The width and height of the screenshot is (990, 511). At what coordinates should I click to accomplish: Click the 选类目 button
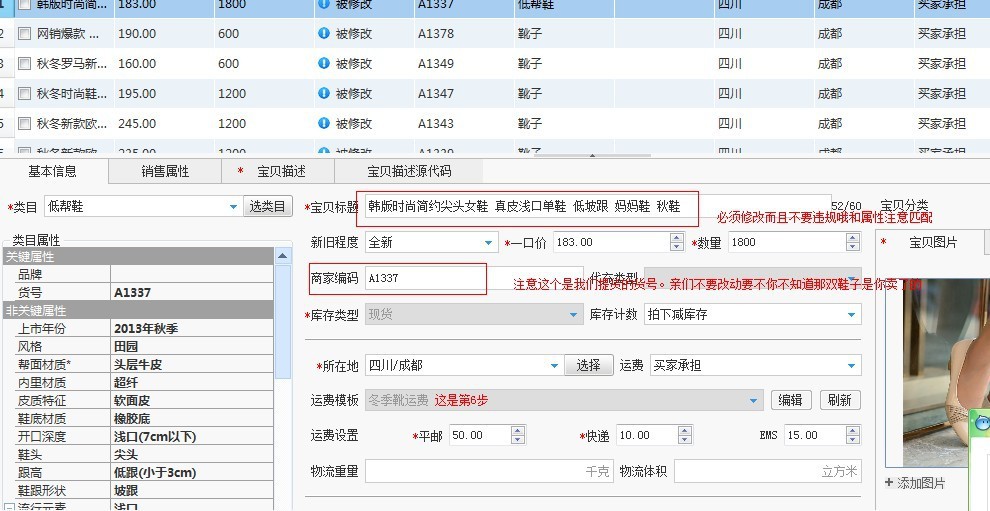coord(268,207)
